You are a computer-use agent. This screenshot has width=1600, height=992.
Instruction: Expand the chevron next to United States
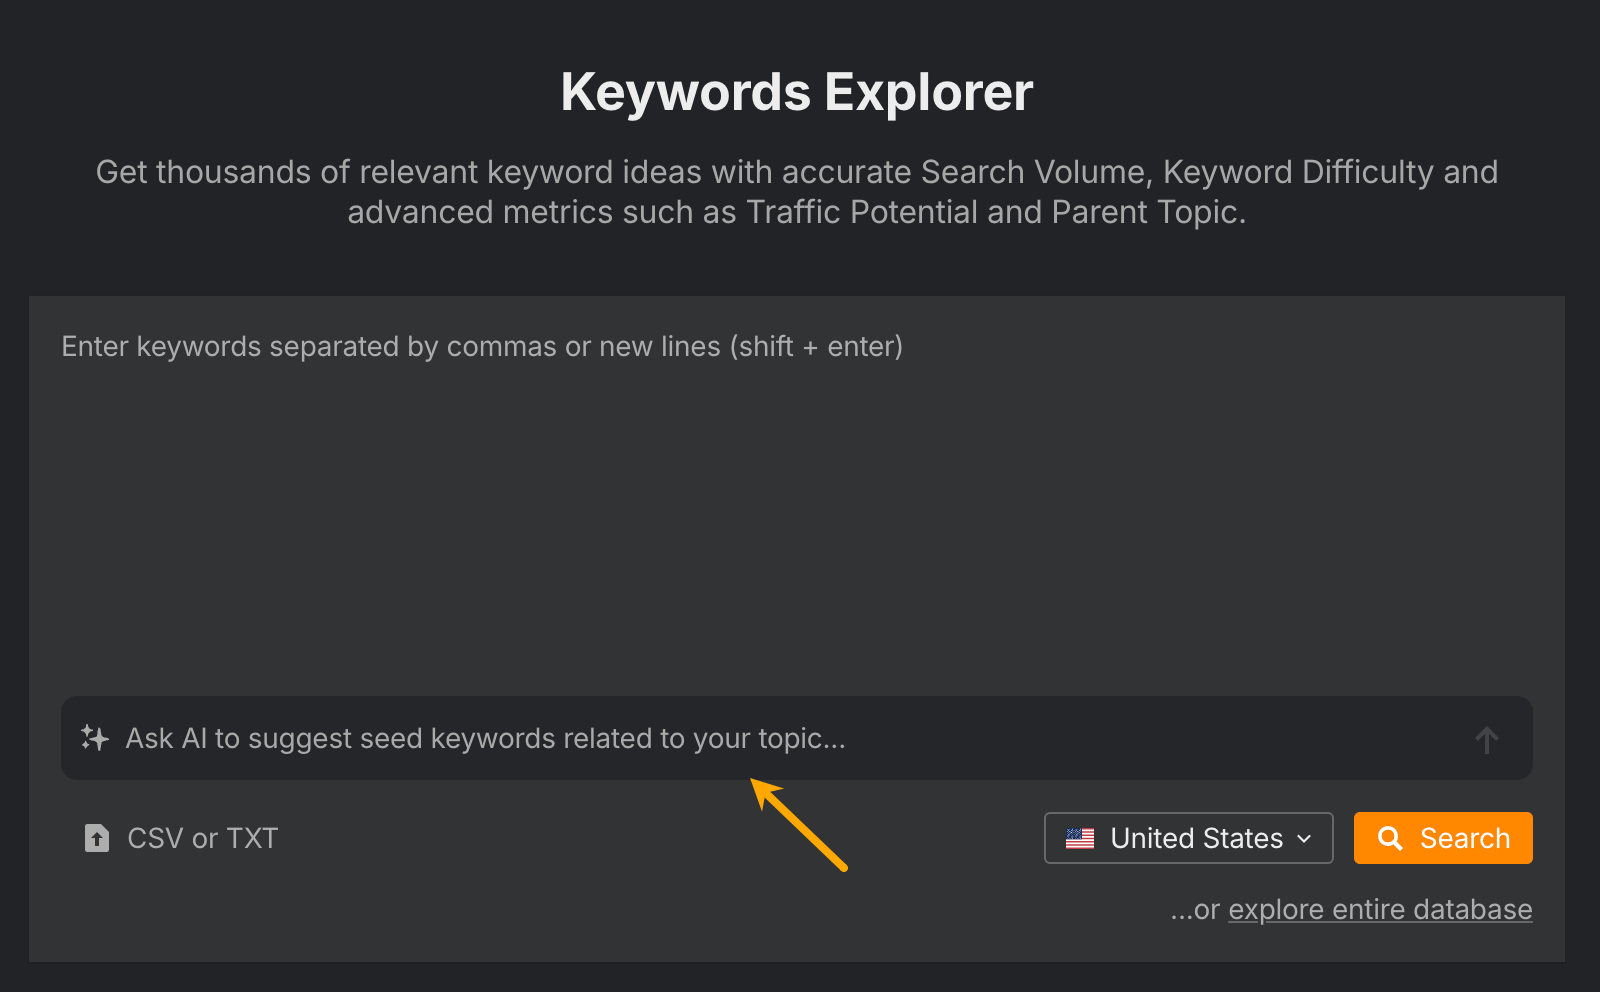tap(1303, 840)
